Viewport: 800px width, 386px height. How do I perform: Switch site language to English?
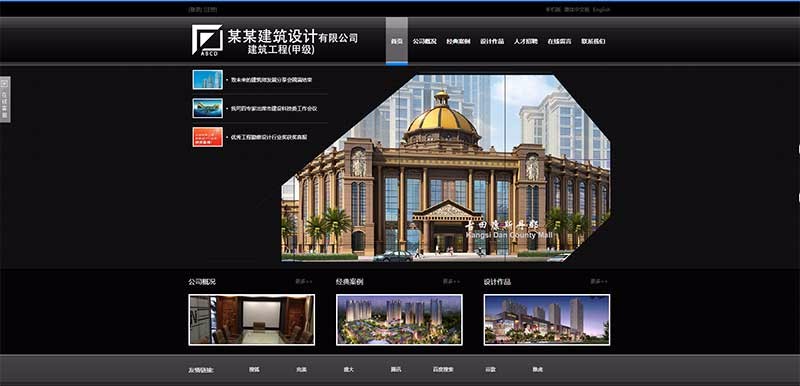coord(601,9)
